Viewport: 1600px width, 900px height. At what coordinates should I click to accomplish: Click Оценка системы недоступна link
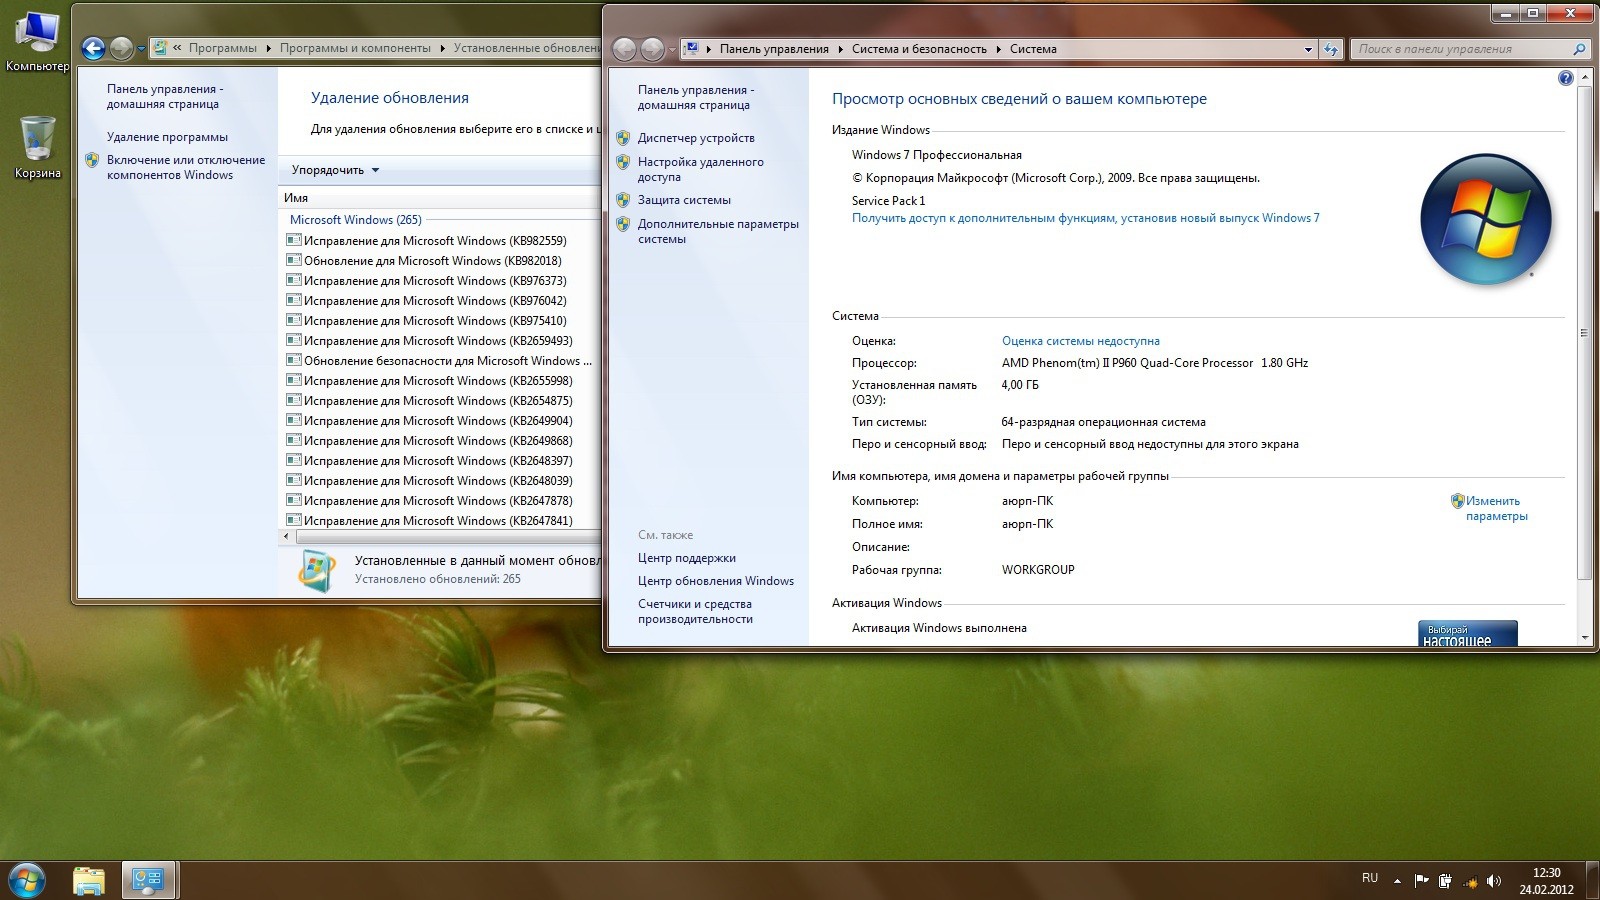click(x=1080, y=341)
